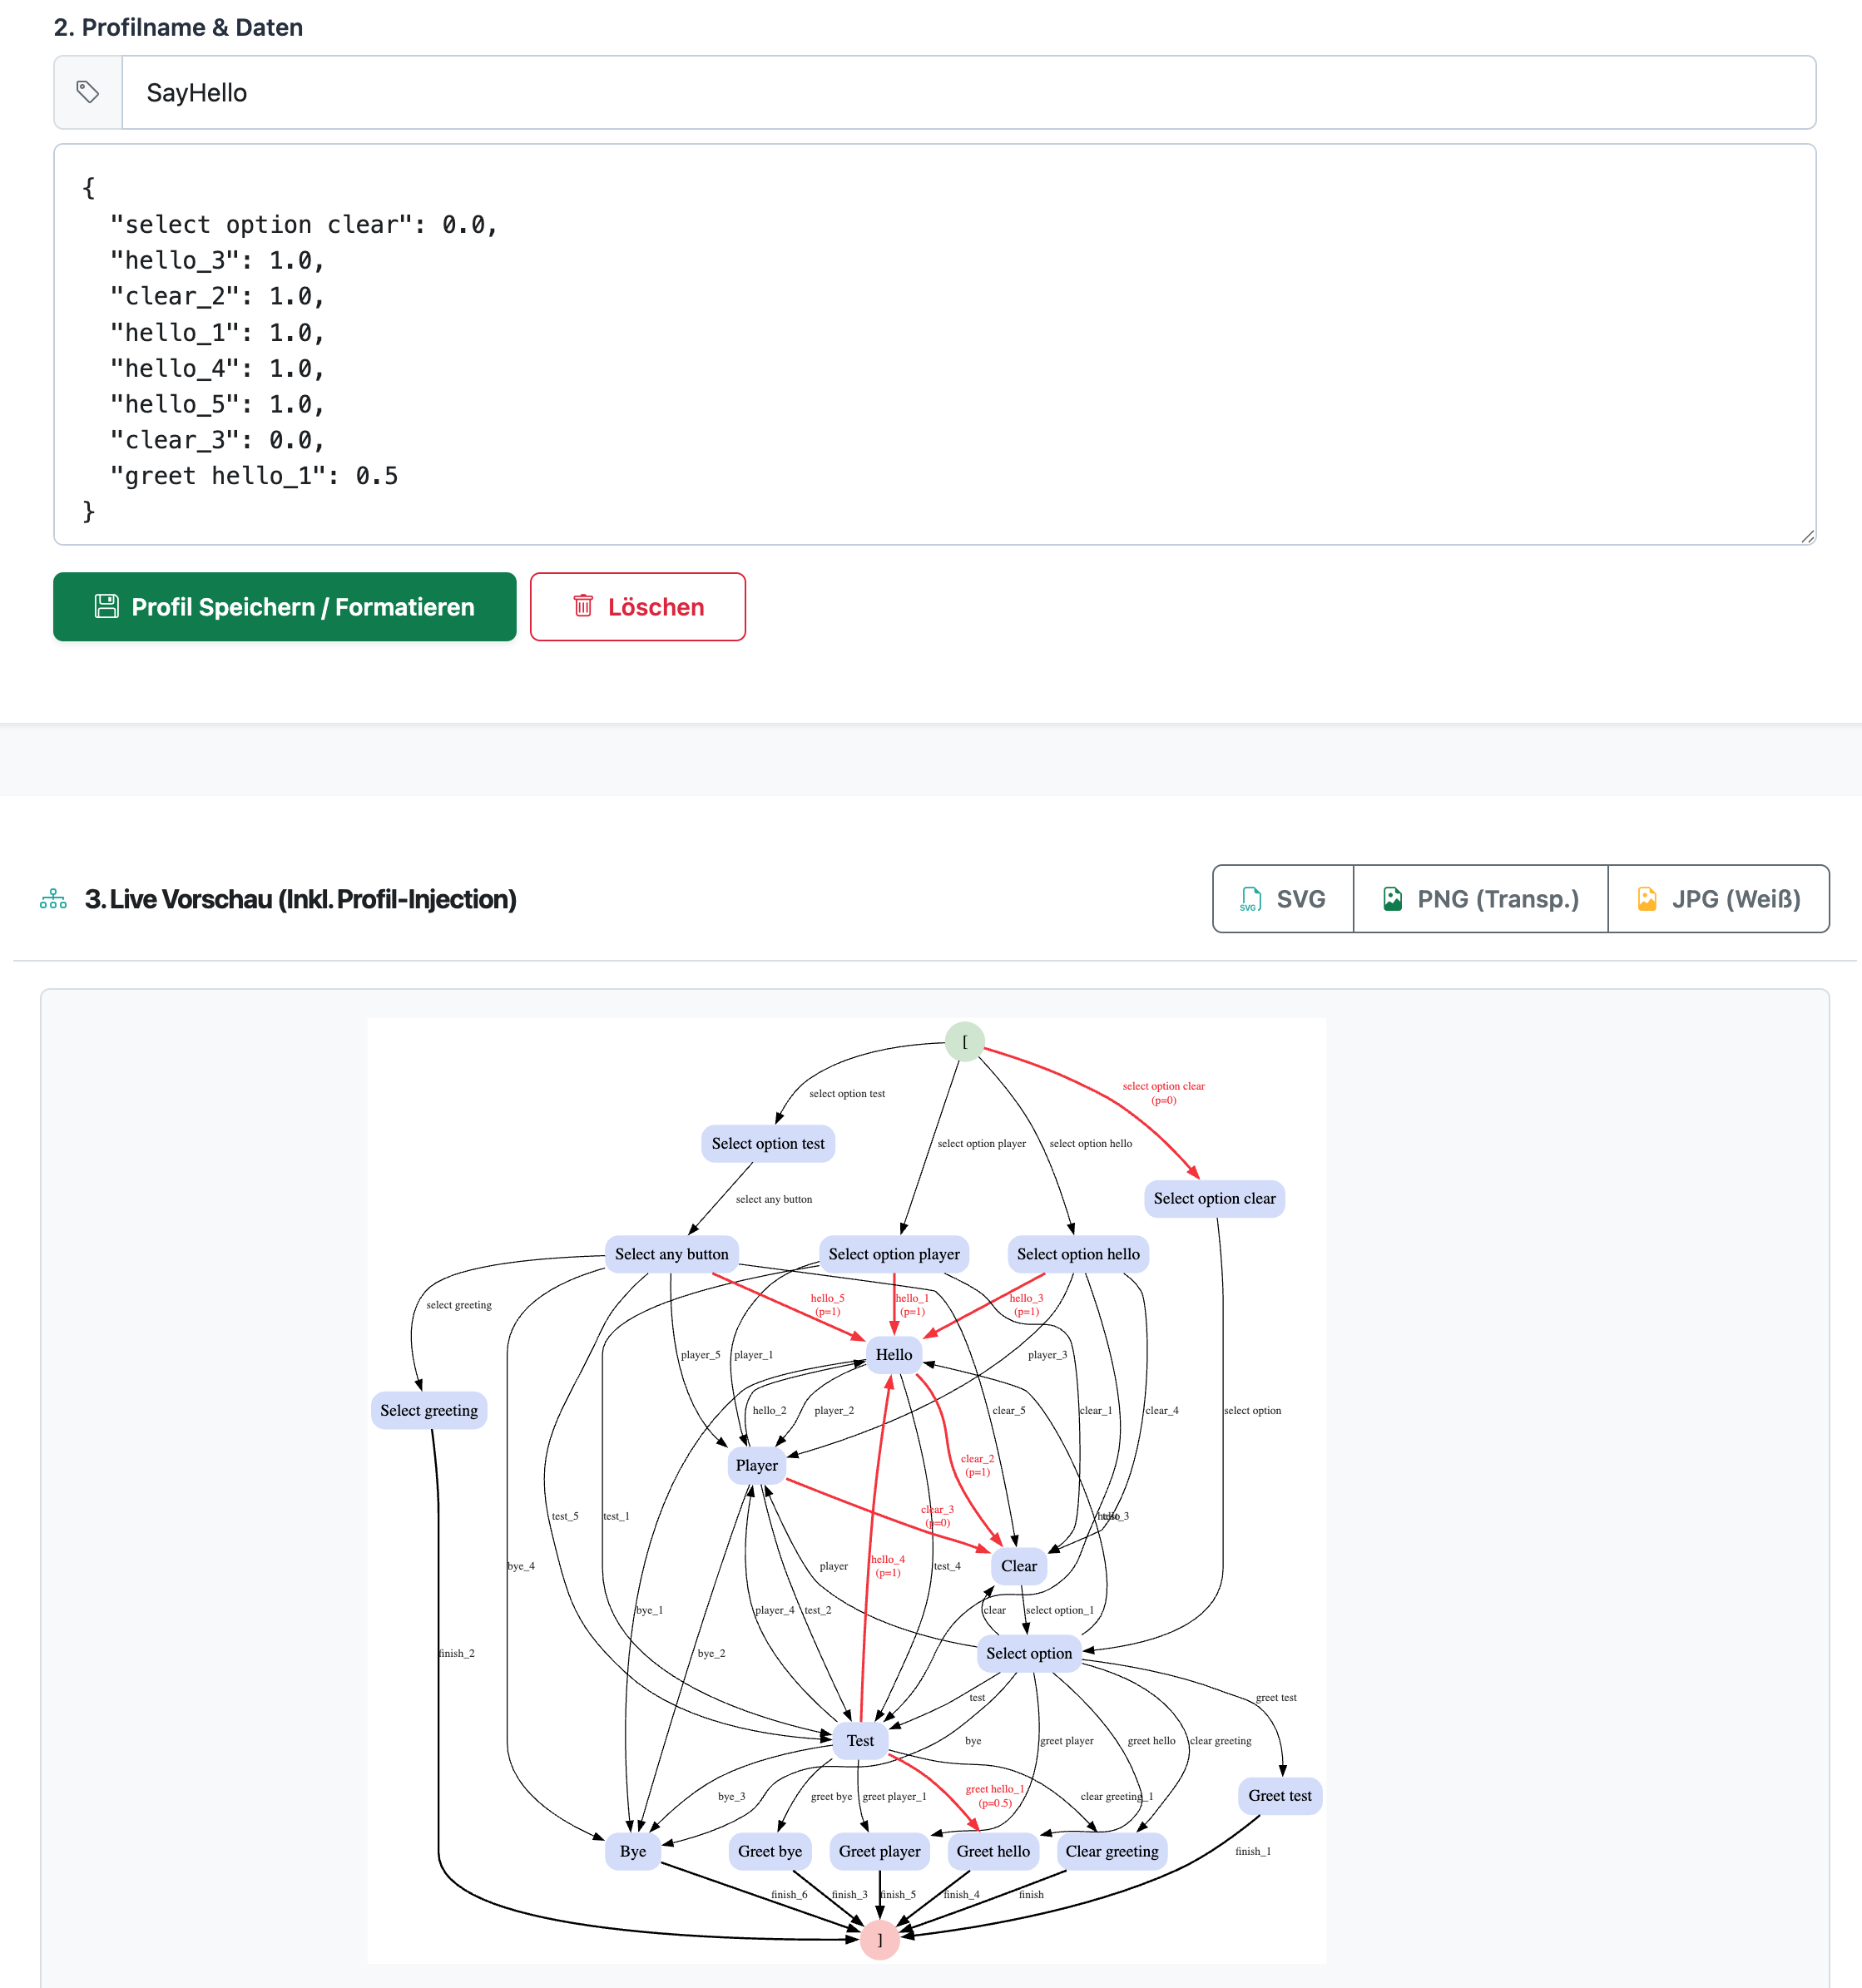Image resolution: width=1862 pixels, height=1988 pixels.
Task: Click the SVG file icon
Action: coord(1250,899)
